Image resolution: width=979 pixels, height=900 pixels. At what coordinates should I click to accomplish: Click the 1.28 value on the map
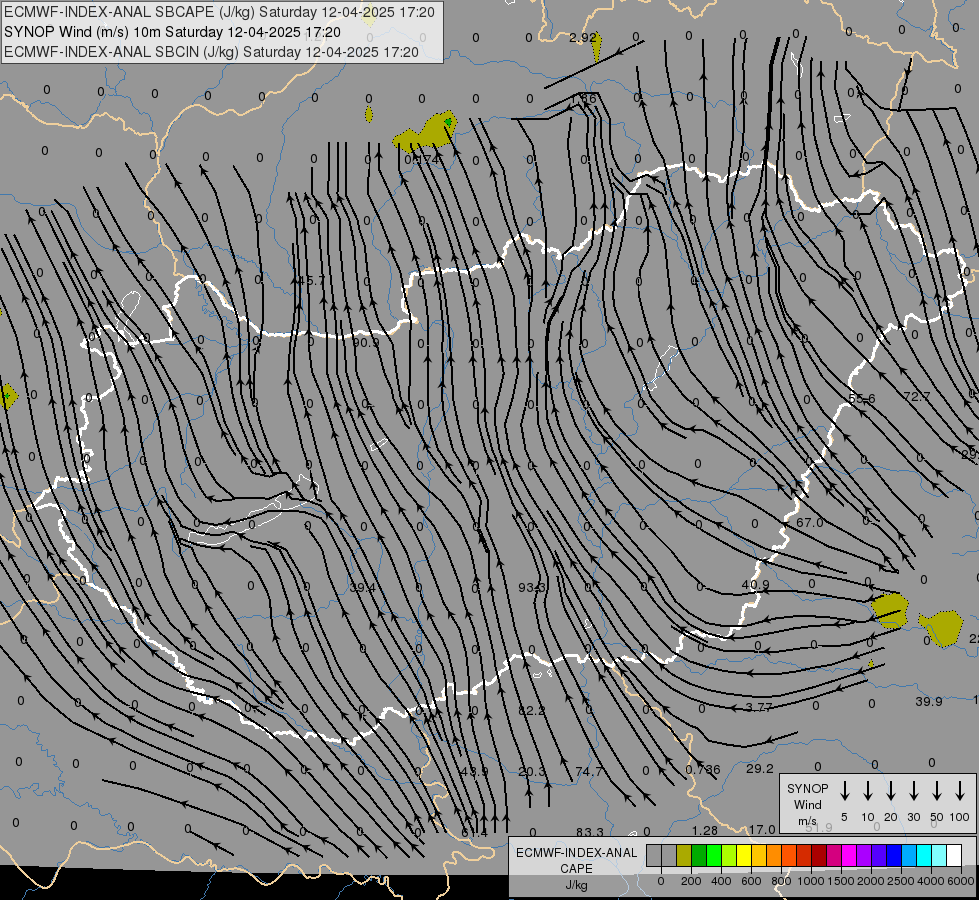click(705, 831)
